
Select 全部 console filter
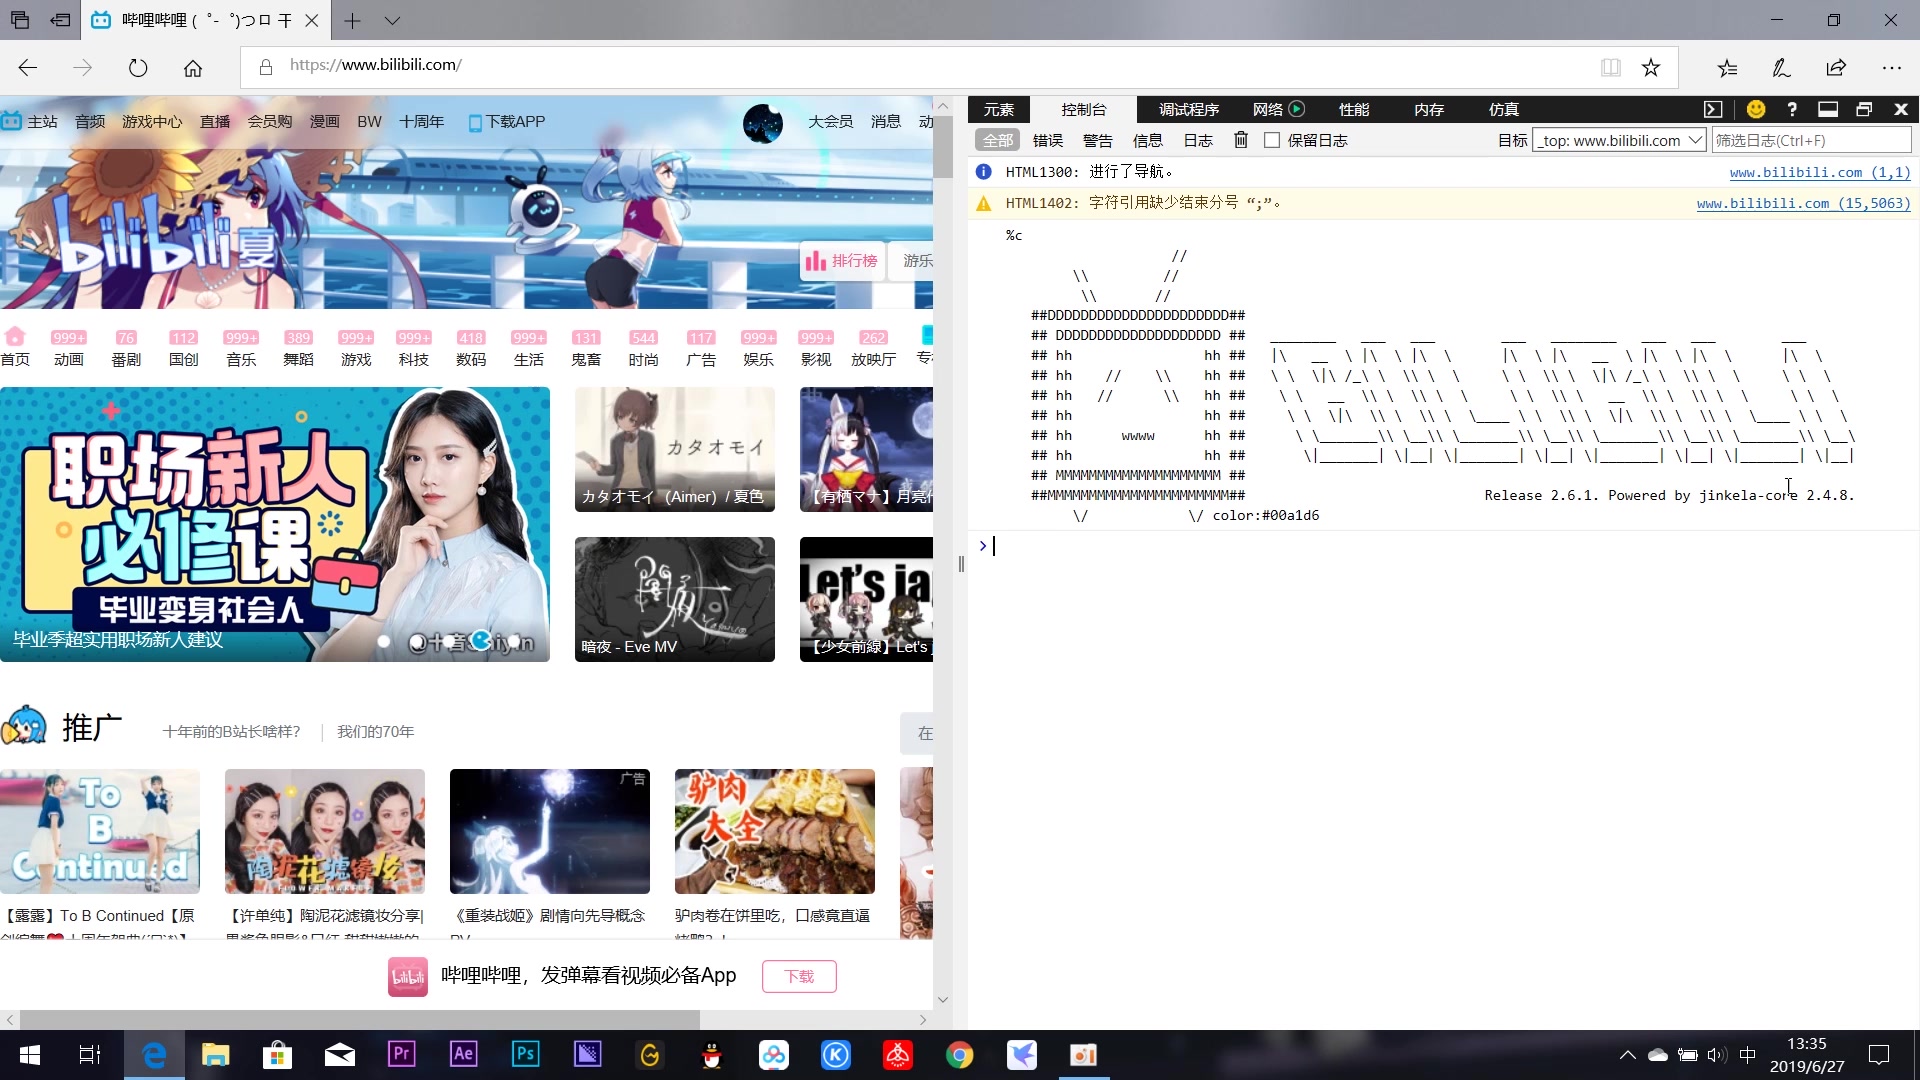(x=998, y=140)
